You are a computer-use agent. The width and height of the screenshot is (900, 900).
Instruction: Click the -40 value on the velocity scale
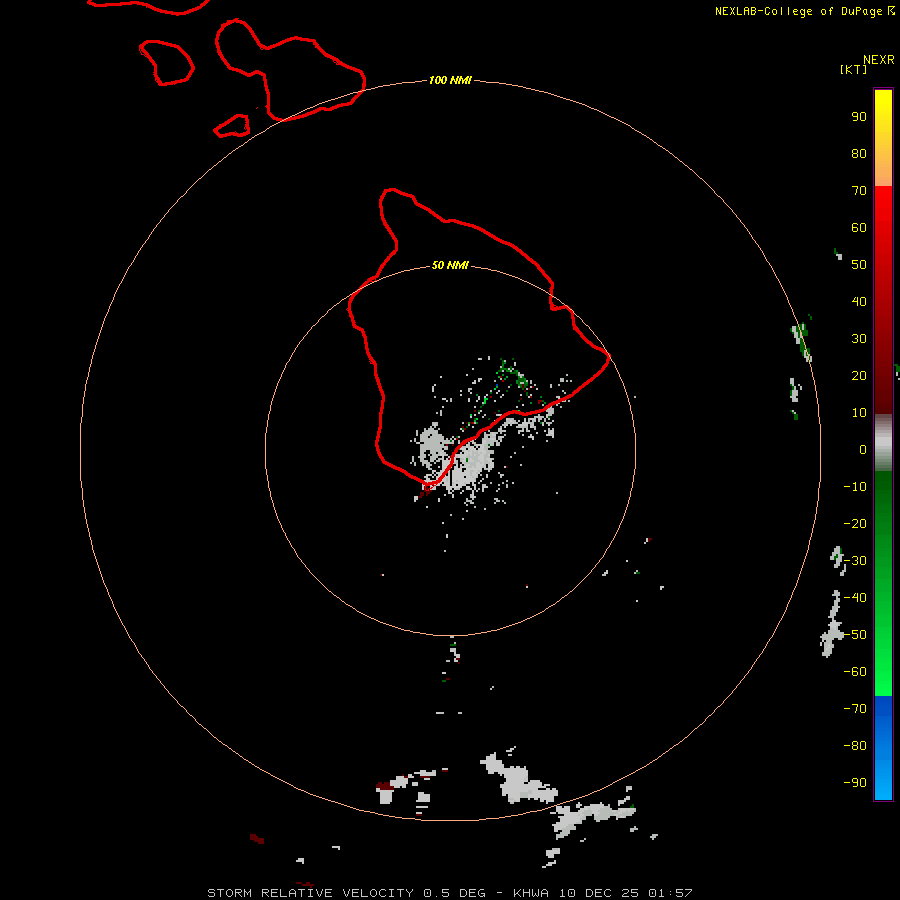point(855,598)
